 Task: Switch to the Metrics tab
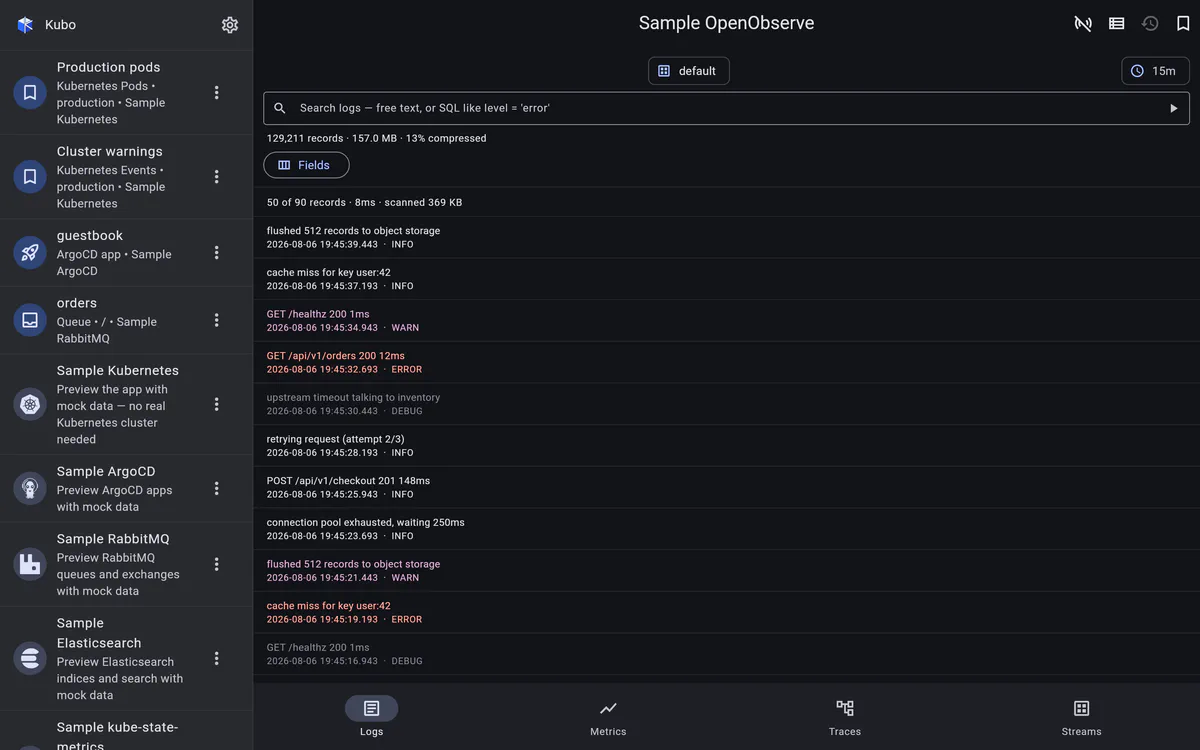click(608, 717)
